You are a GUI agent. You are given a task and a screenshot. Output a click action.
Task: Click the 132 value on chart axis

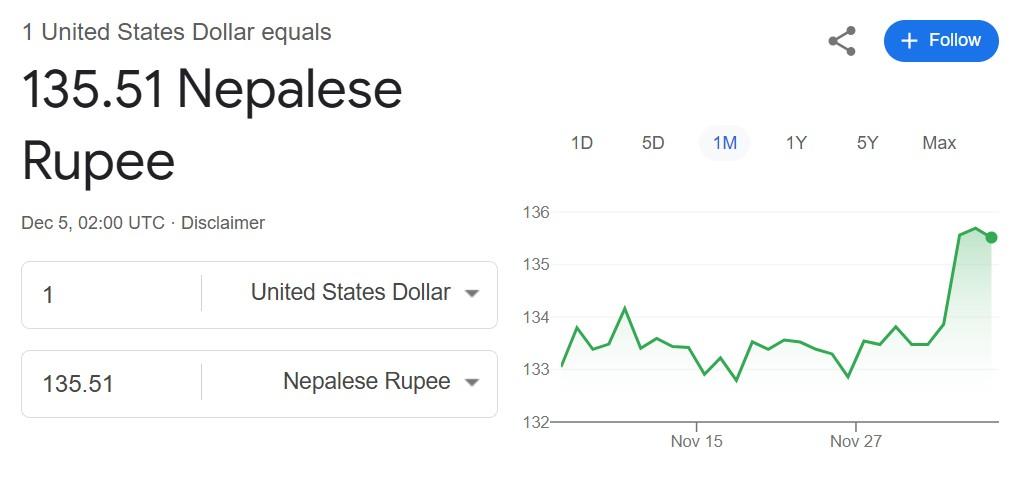pyautogui.click(x=537, y=422)
